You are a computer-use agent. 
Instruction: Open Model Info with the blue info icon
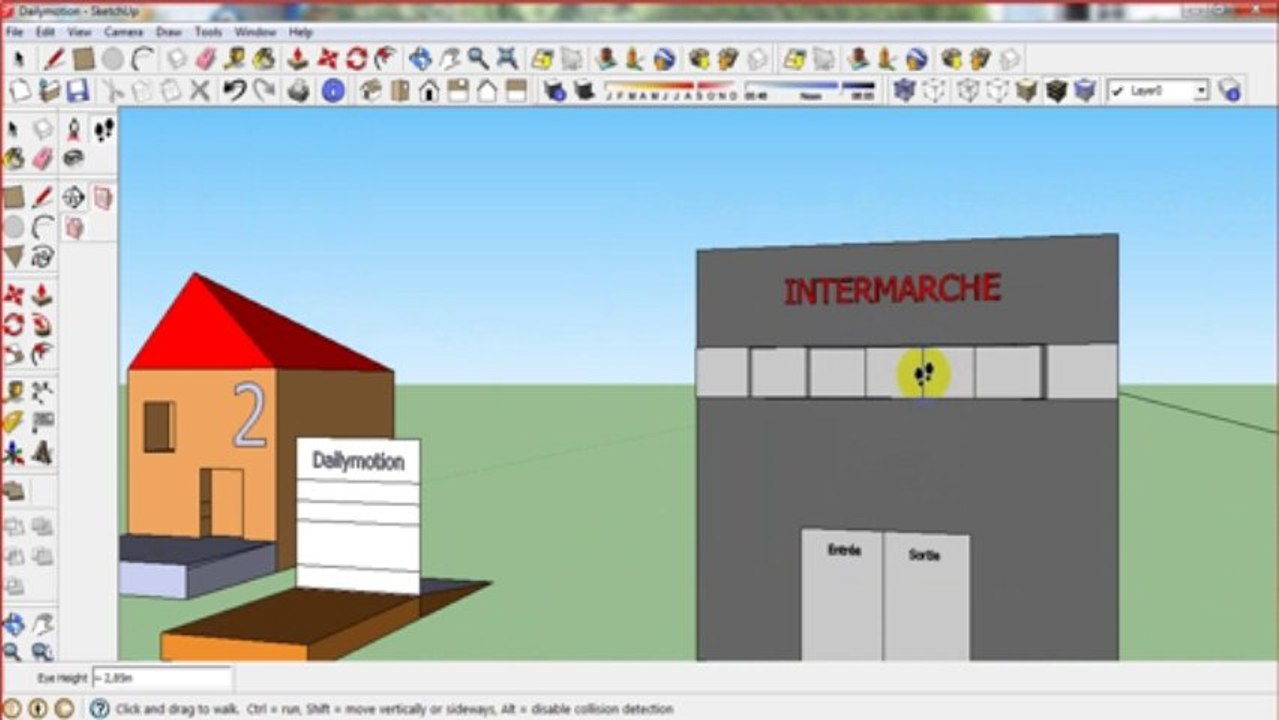coord(333,91)
